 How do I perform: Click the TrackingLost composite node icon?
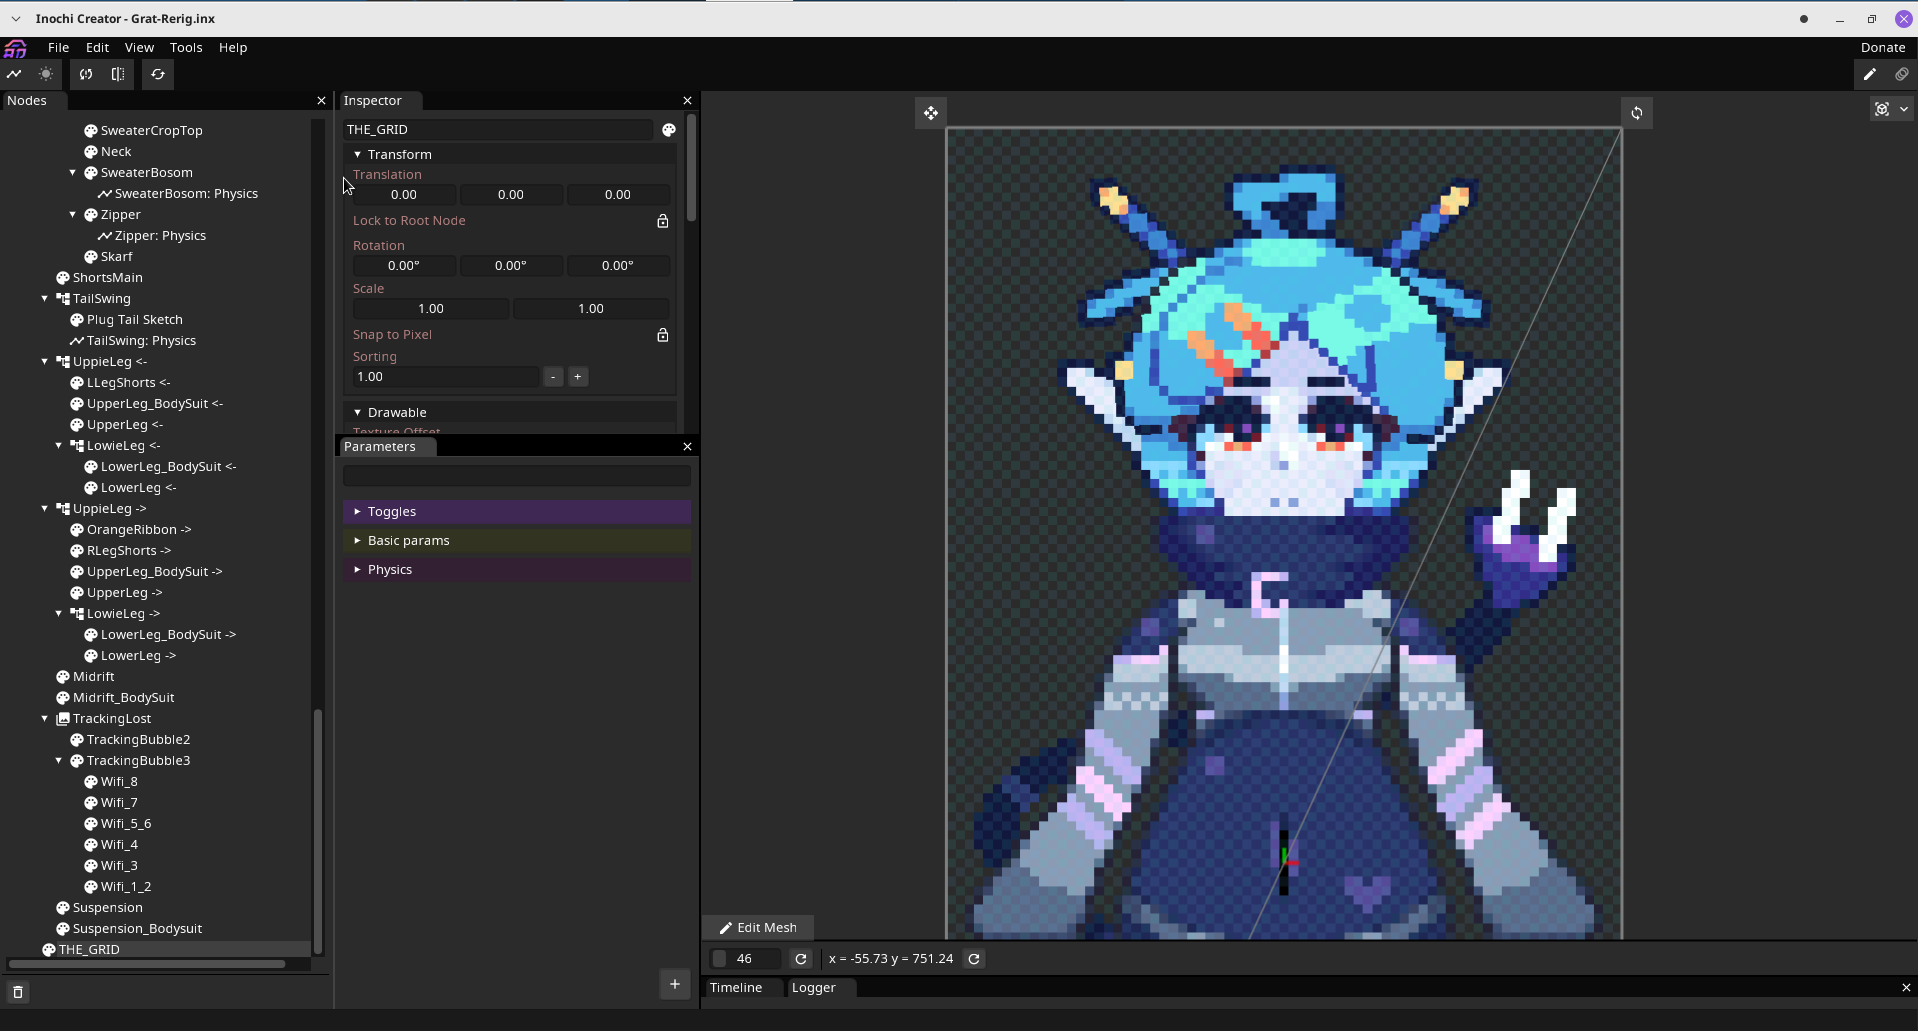tap(63, 719)
